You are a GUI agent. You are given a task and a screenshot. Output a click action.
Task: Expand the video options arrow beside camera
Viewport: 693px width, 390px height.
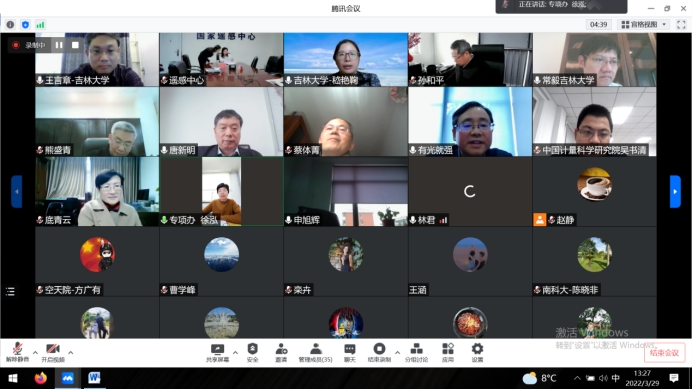[x=71, y=352]
